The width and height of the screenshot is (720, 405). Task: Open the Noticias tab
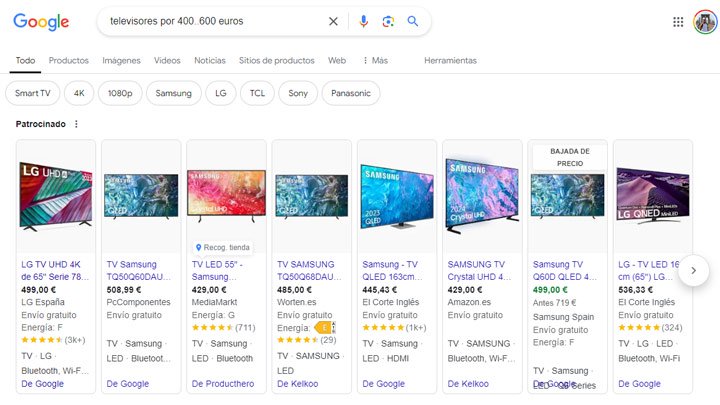click(210, 61)
